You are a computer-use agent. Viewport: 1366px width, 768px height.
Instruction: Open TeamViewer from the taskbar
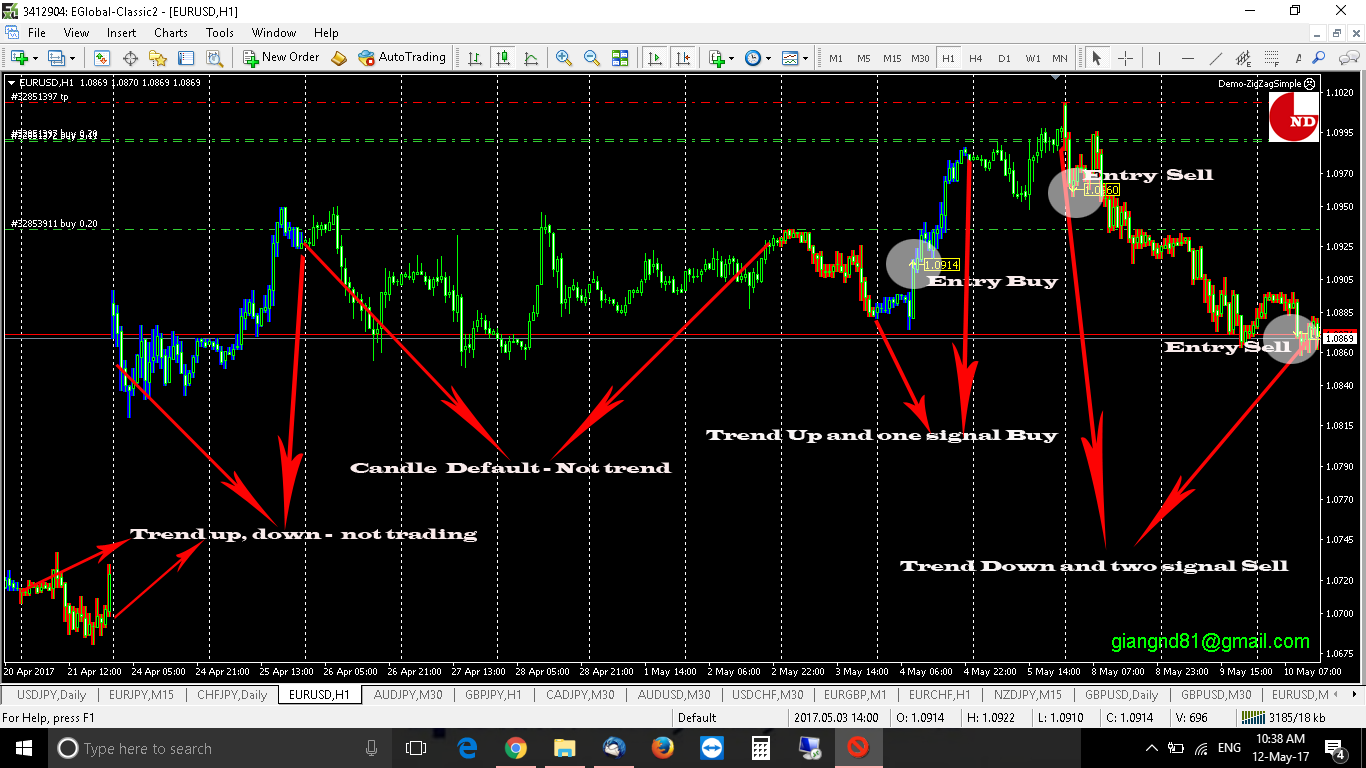711,748
